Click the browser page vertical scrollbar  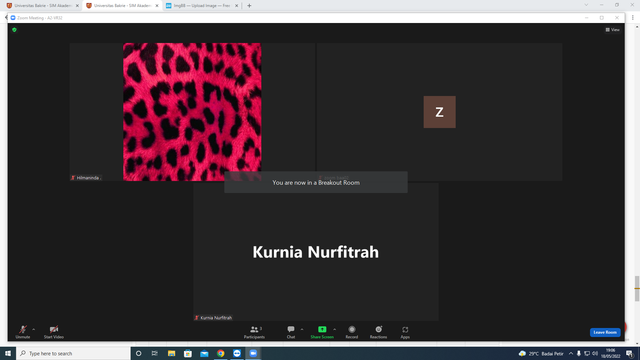point(637,289)
